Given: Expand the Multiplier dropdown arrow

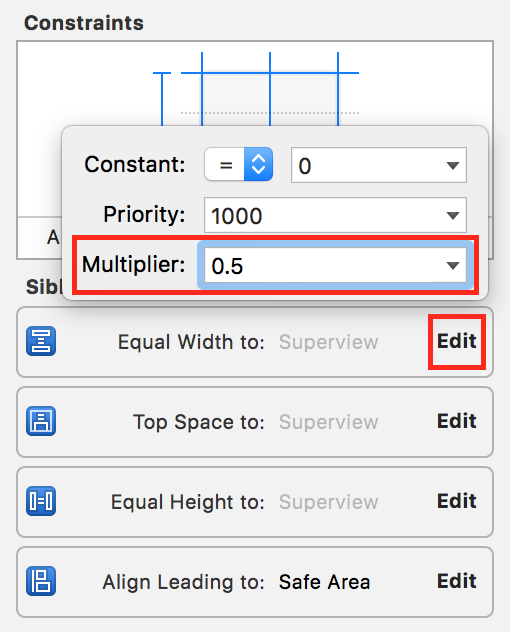Looking at the screenshot, I should coord(453,265).
